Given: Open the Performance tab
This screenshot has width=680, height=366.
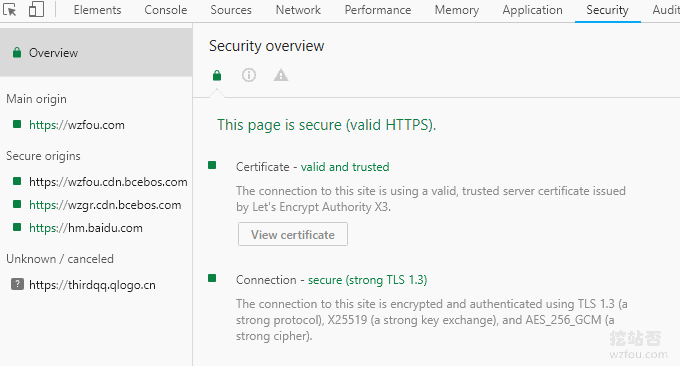Looking at the screenshot, I should point(378,10).
